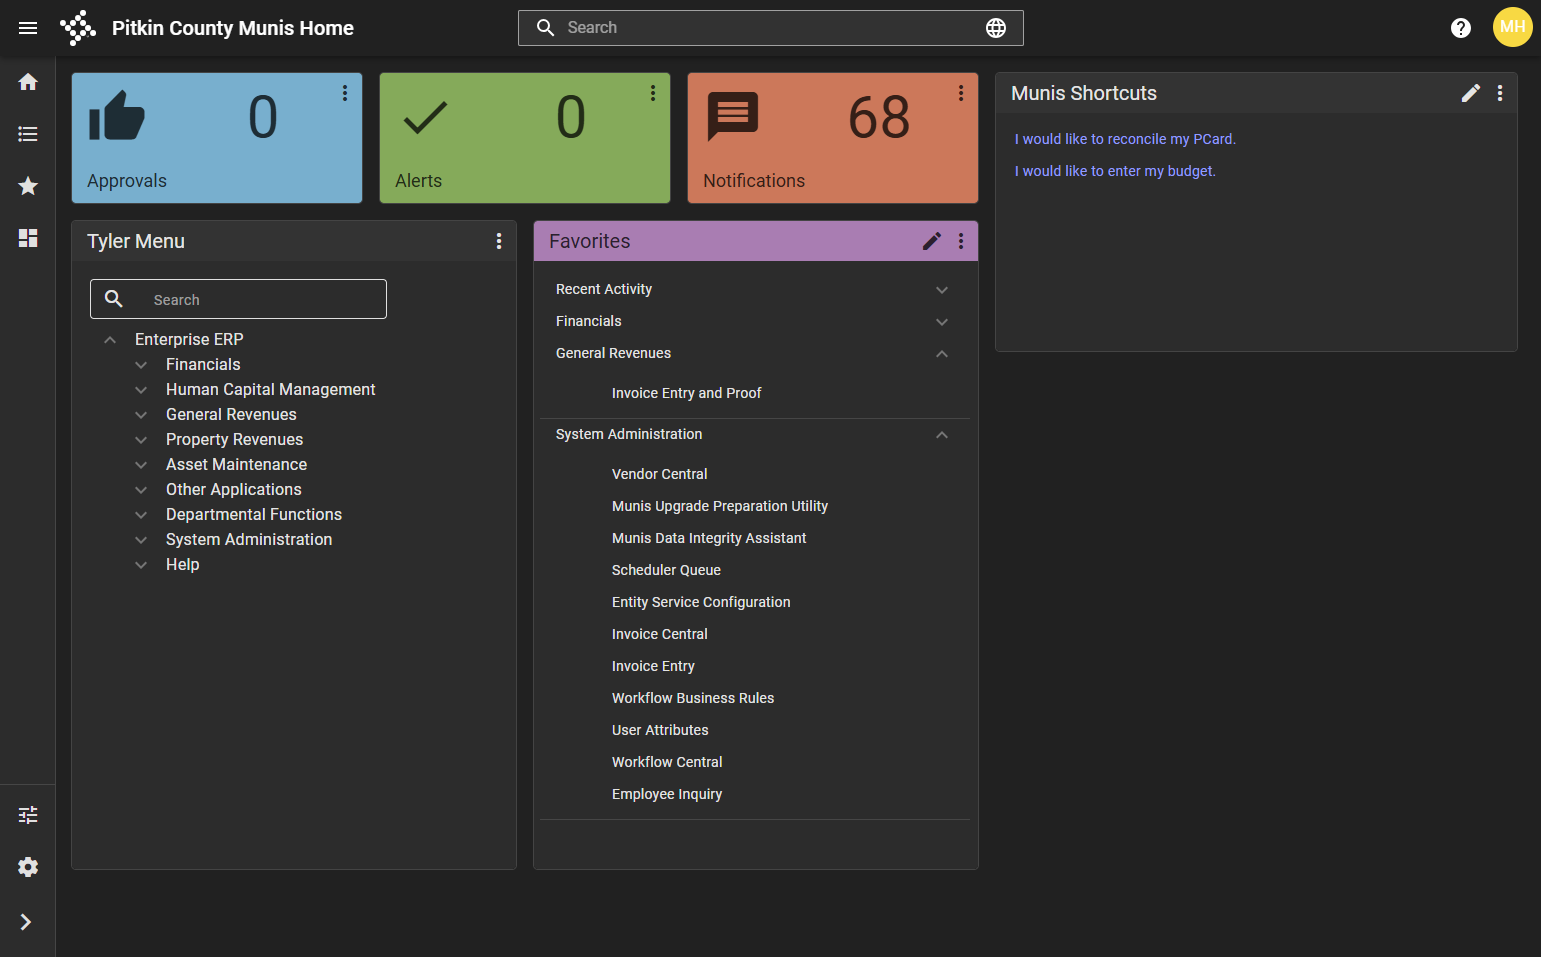The height and width of the screenshot is (957, 1541).
Task: Open Scheduler Queue favorite
Action: tap(666, 570)
